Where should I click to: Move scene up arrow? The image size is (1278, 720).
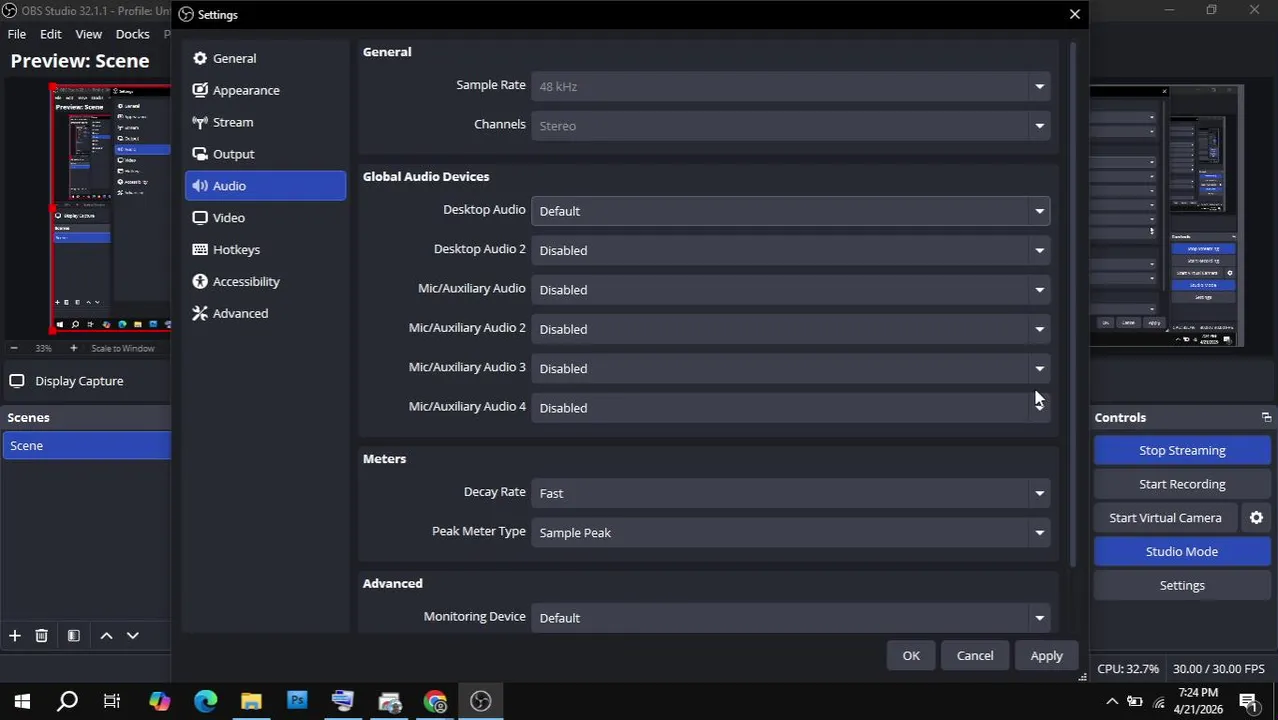[x=106, y=636]
